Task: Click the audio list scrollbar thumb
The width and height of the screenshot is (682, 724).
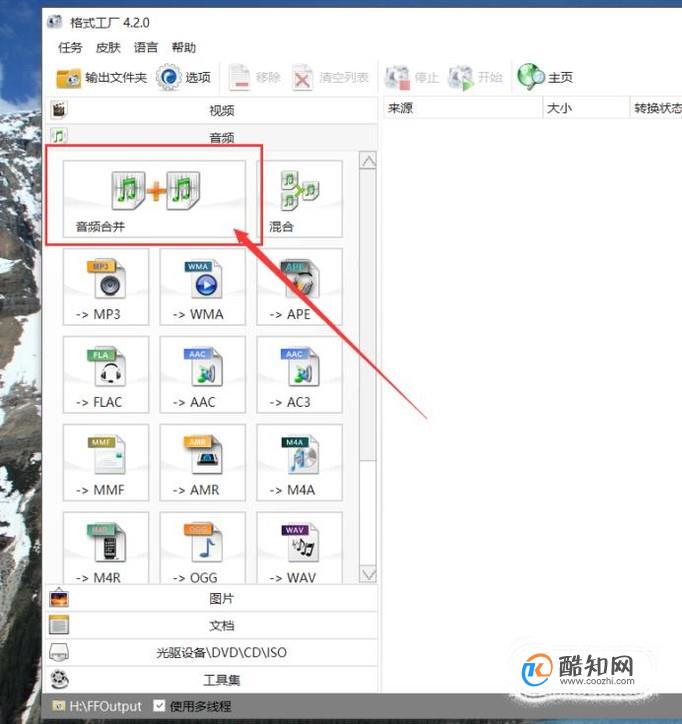Action: click(368, 315)
